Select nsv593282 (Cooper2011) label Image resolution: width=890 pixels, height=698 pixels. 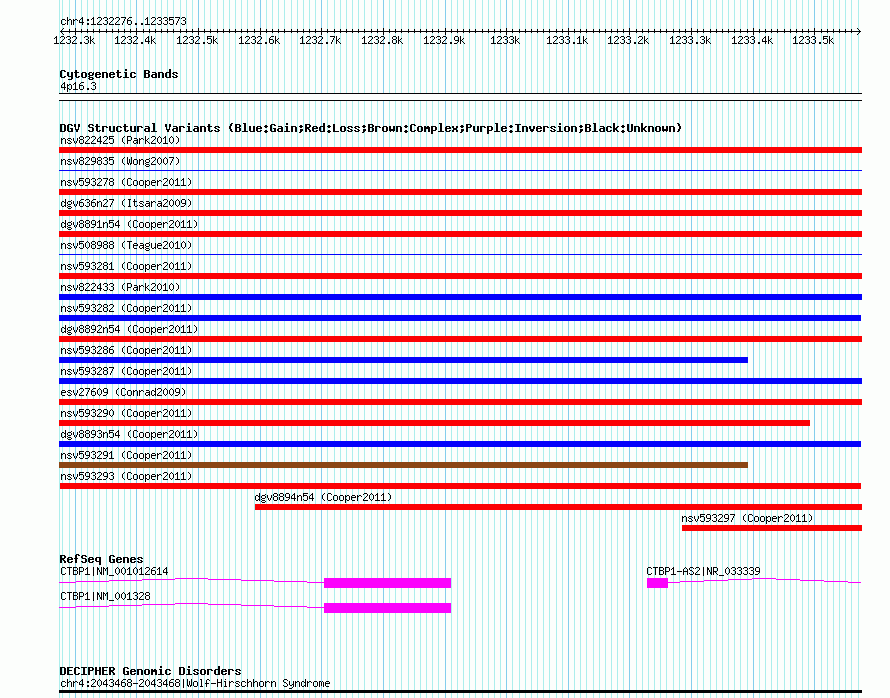pos(126,308)
